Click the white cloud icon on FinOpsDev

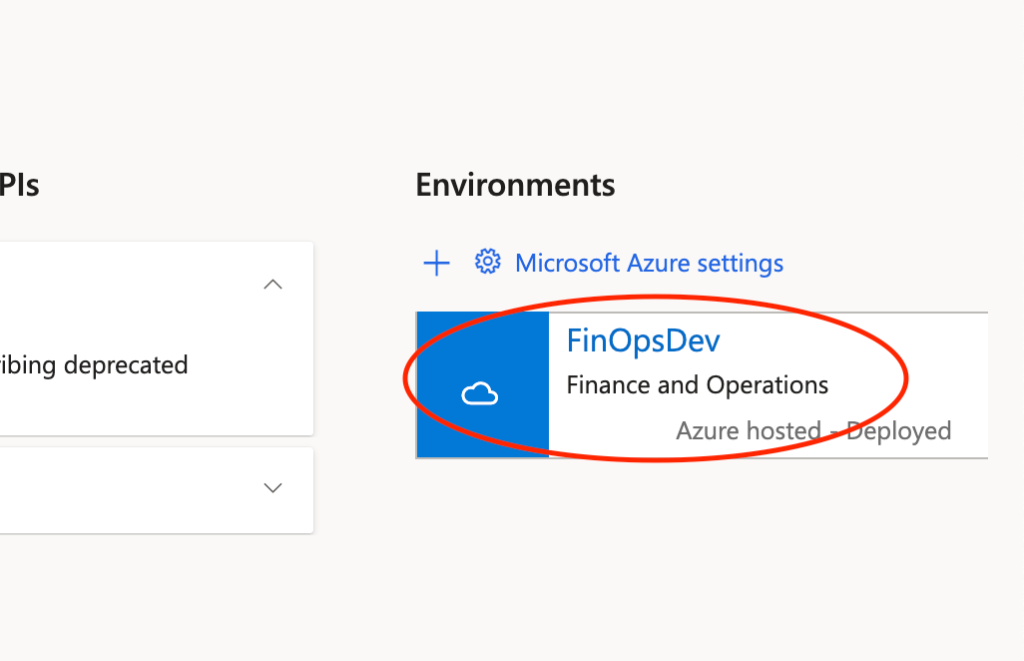click(480, 396)
